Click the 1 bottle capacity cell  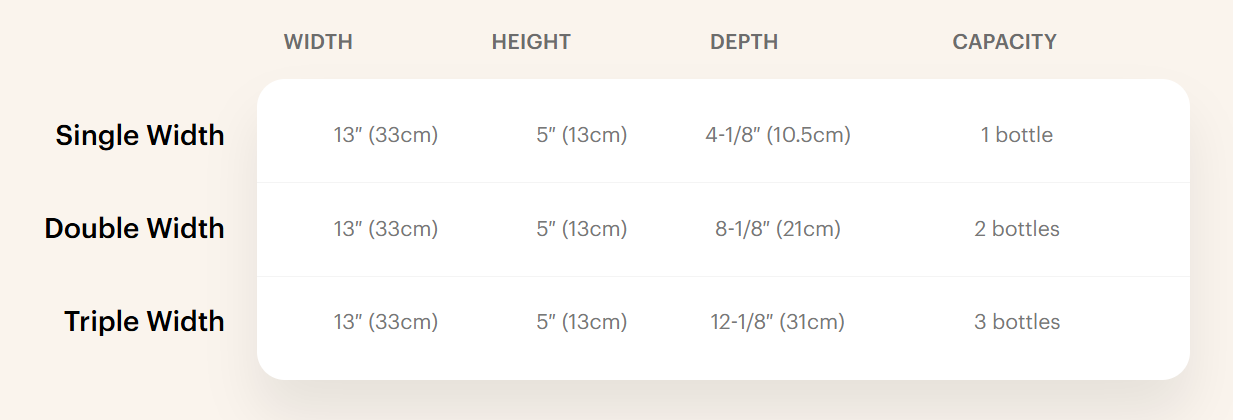(x=1017, y=135)
